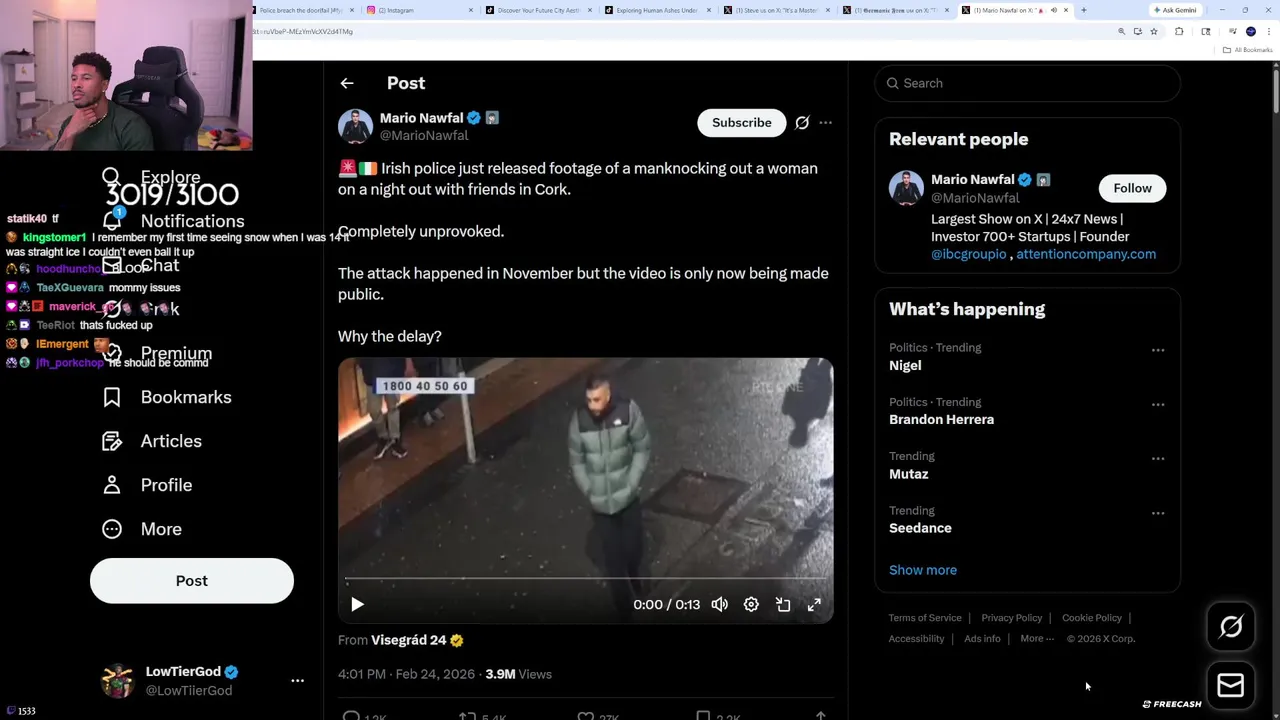The width and height of the screenshot is (1280, 720).
Task: Open Cookie Policy footer link
Action: click(x=1091, y=618)
